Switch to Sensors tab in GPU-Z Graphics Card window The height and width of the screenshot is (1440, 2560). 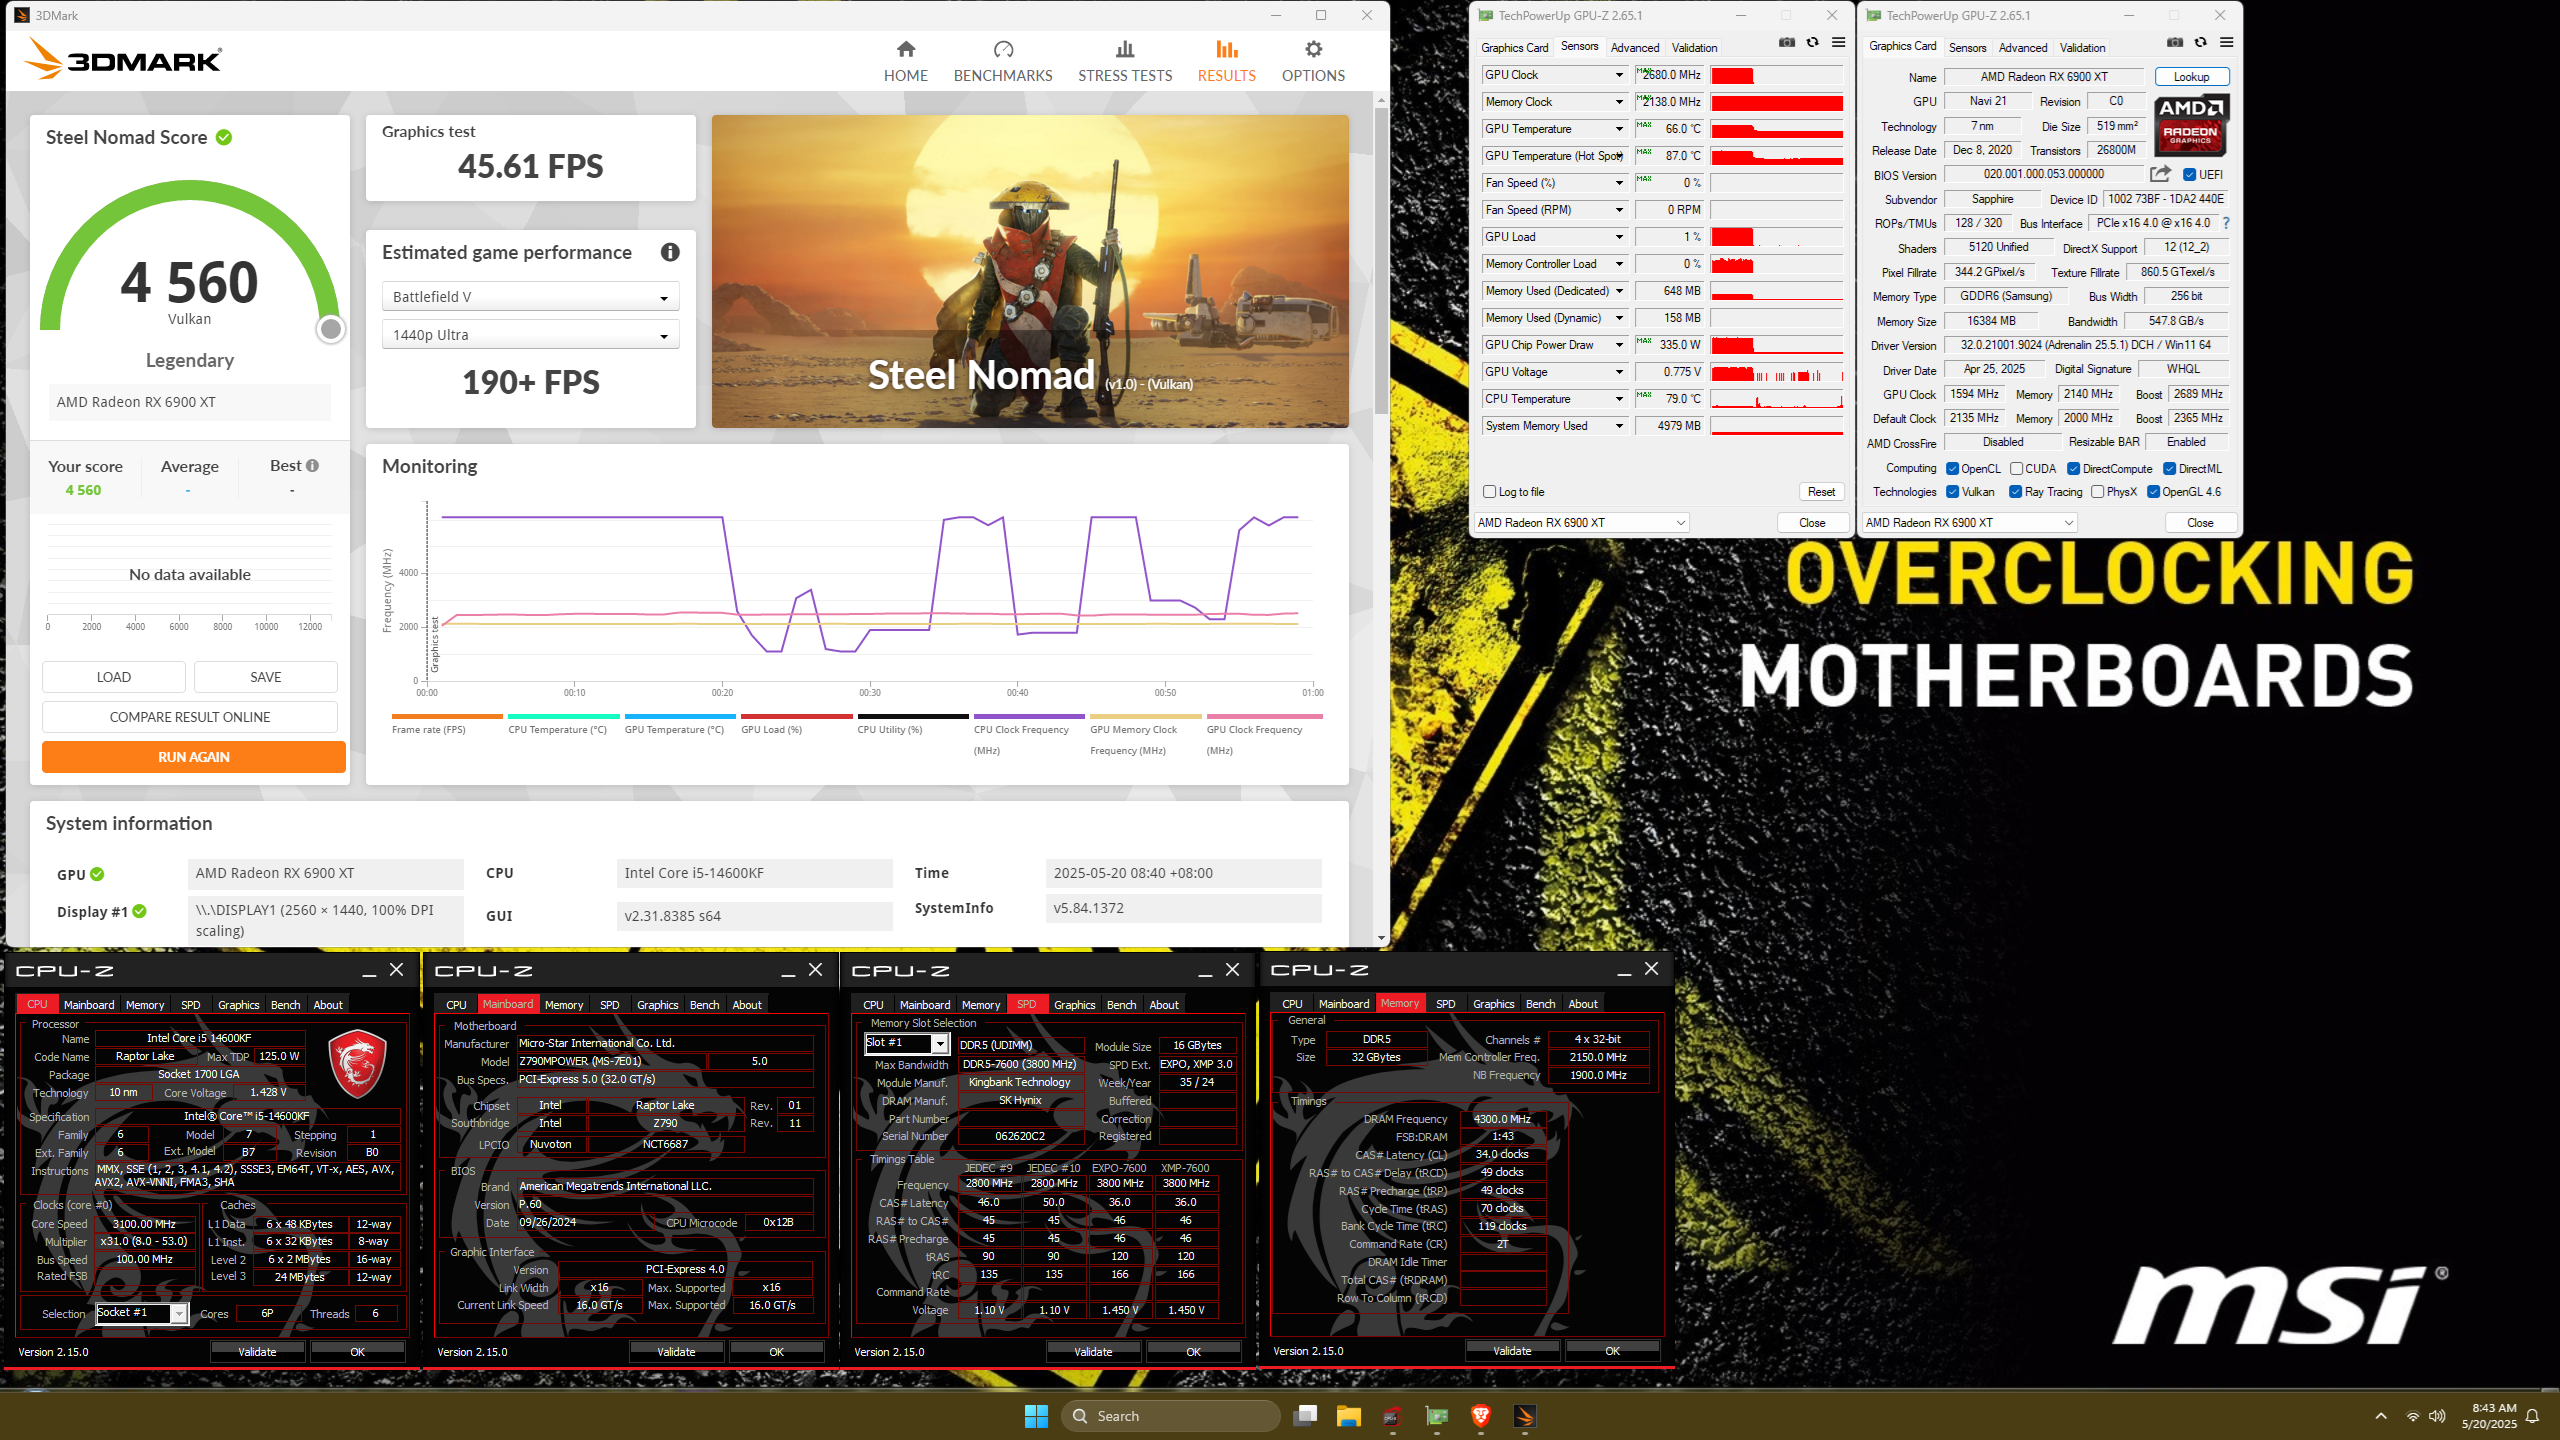click(x=1967, y=48)
